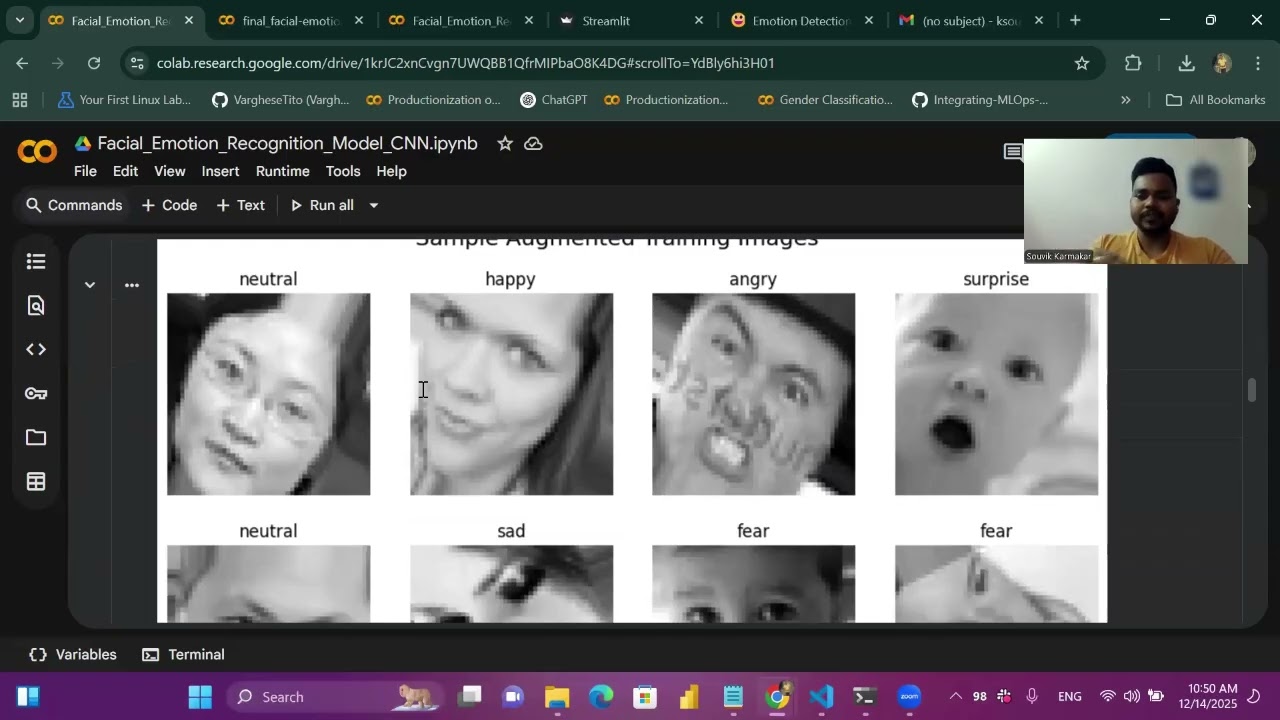Open the Runtime menu

282,172
